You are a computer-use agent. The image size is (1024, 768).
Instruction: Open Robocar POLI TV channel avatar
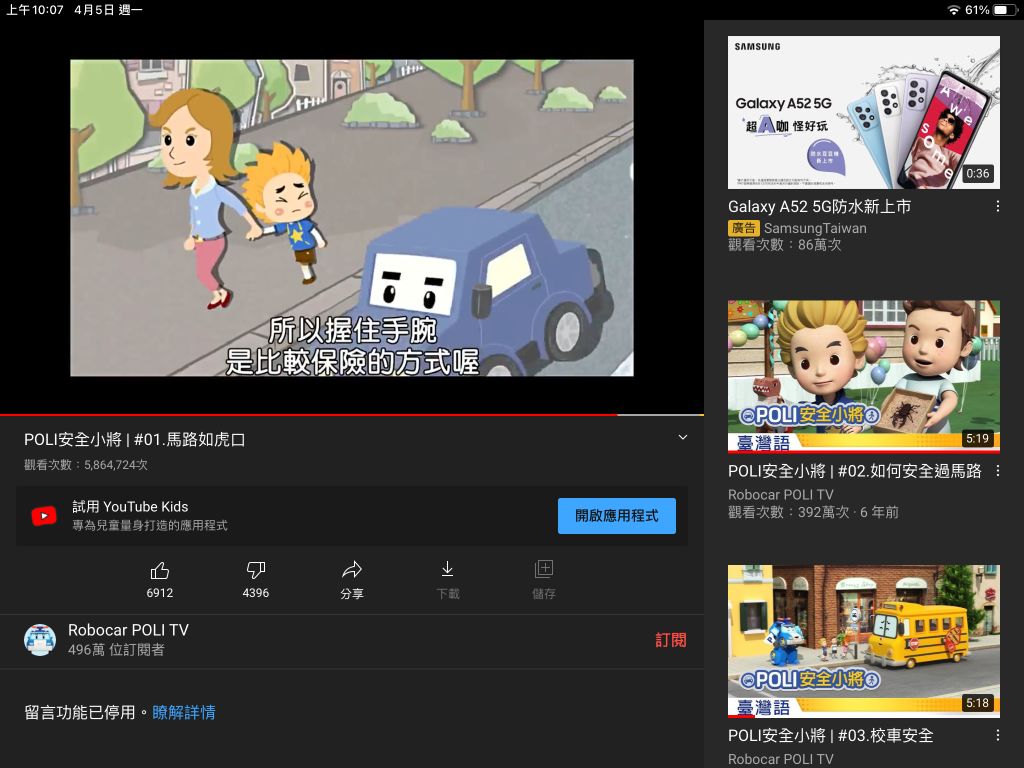pyautogui.click(x=40, y=640)
